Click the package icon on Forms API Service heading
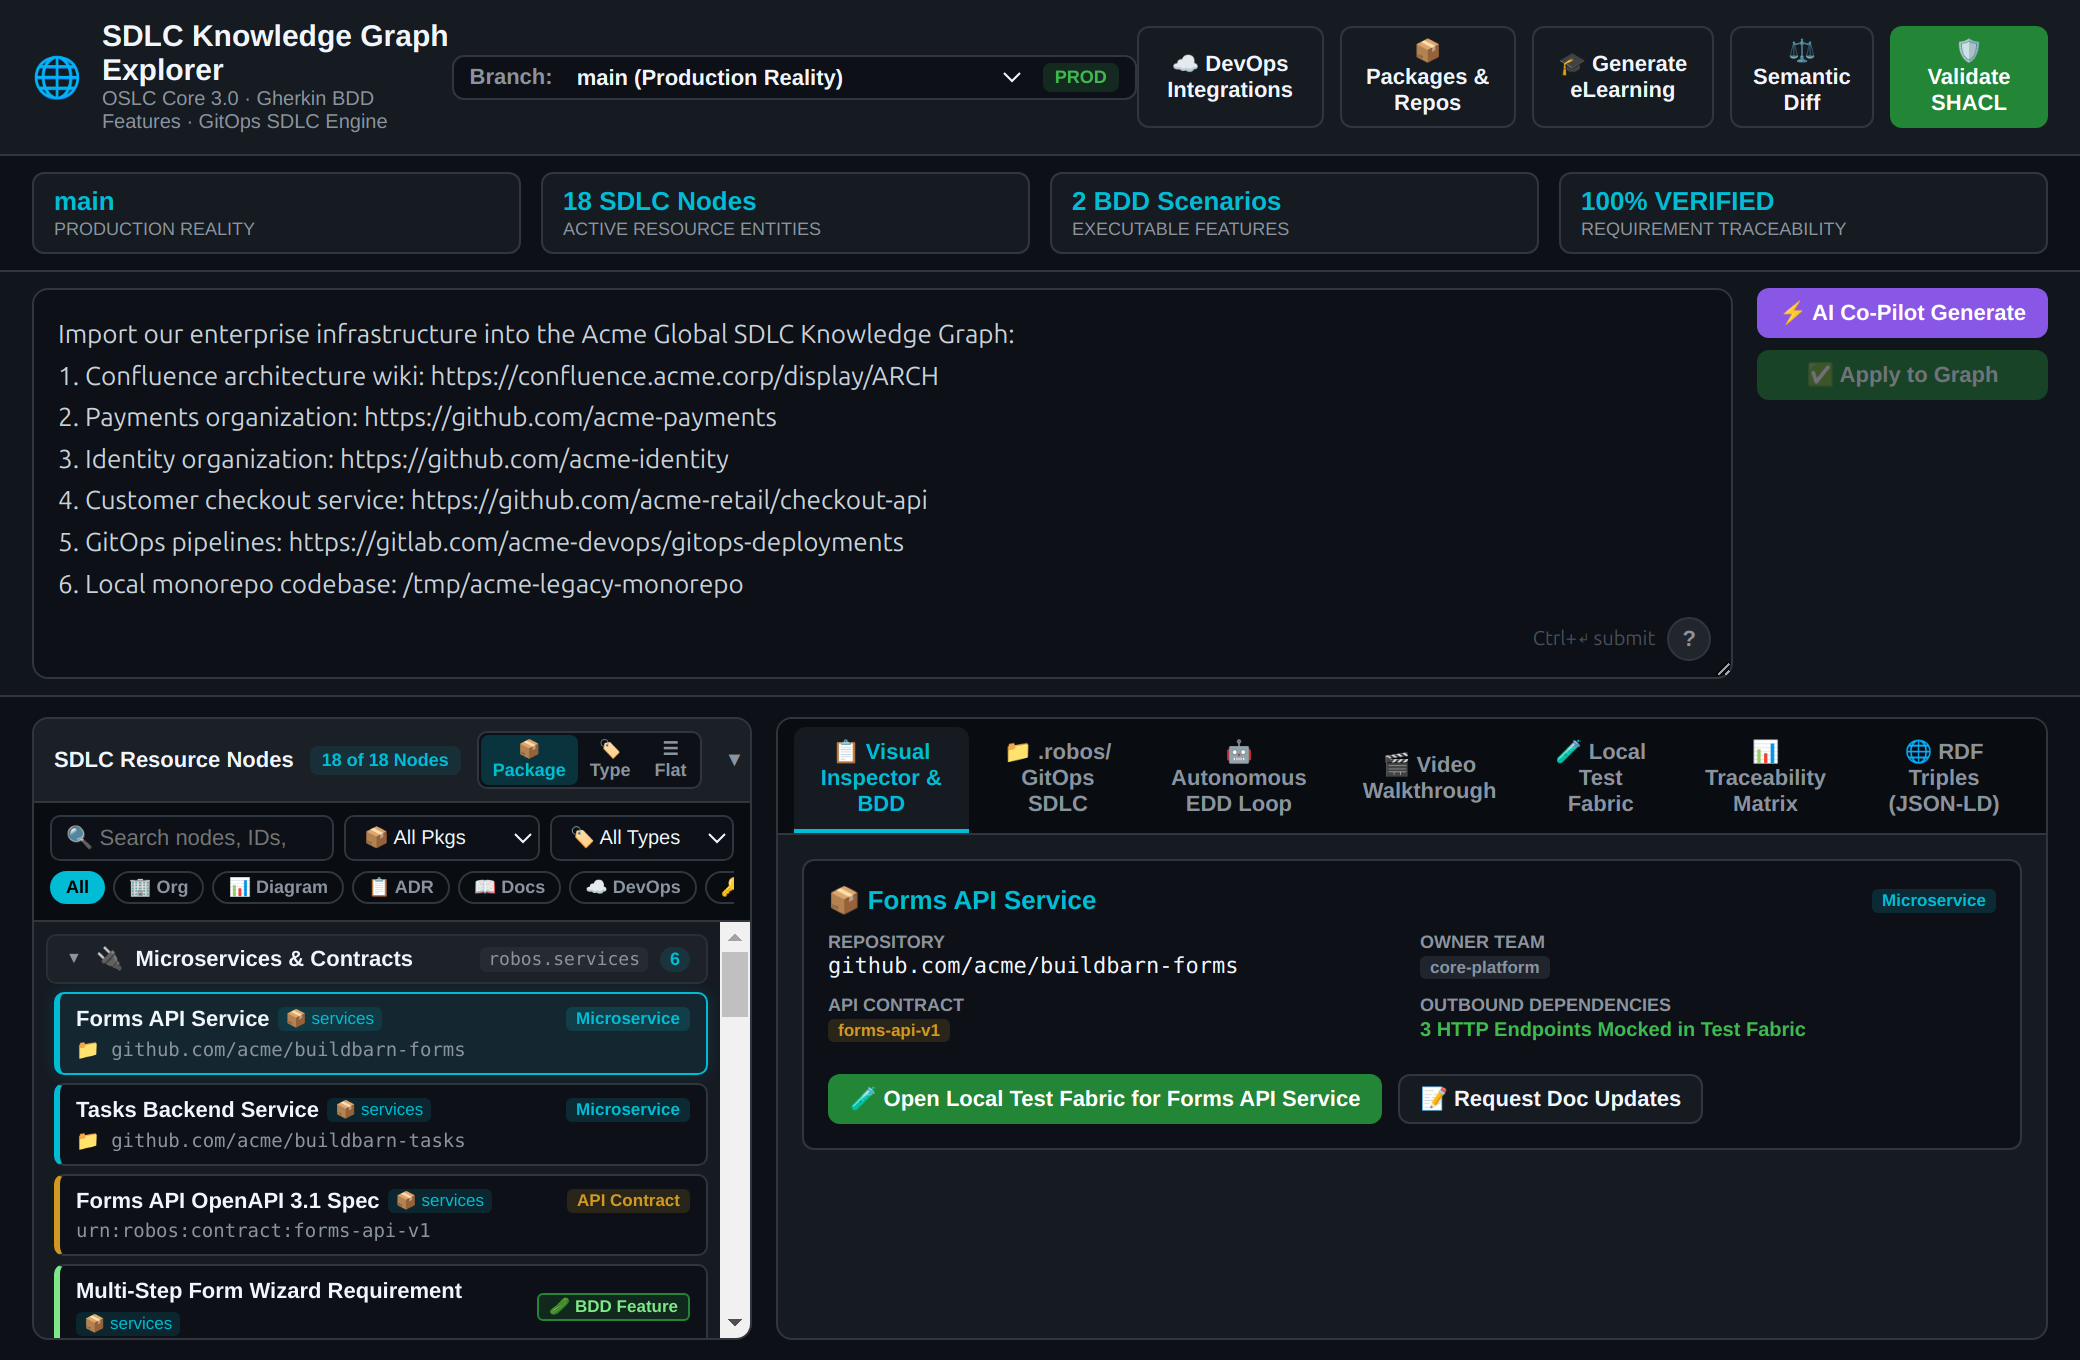This screenshot has height=1360, width=2080. 844,900
